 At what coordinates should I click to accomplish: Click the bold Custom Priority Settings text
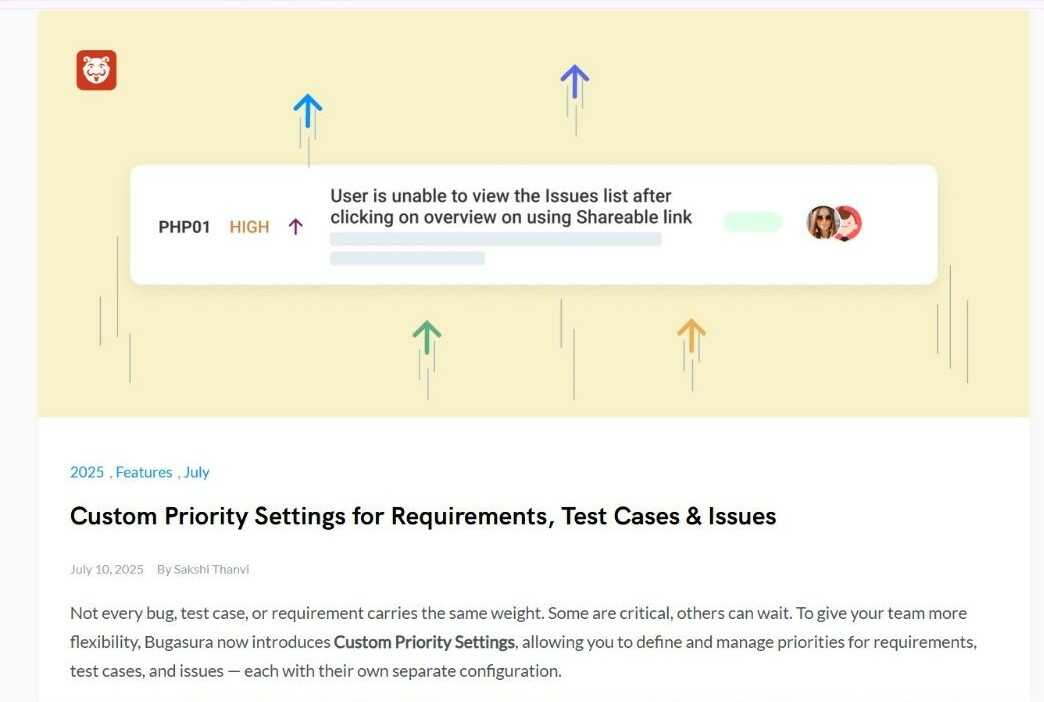[x=424, y=642]
